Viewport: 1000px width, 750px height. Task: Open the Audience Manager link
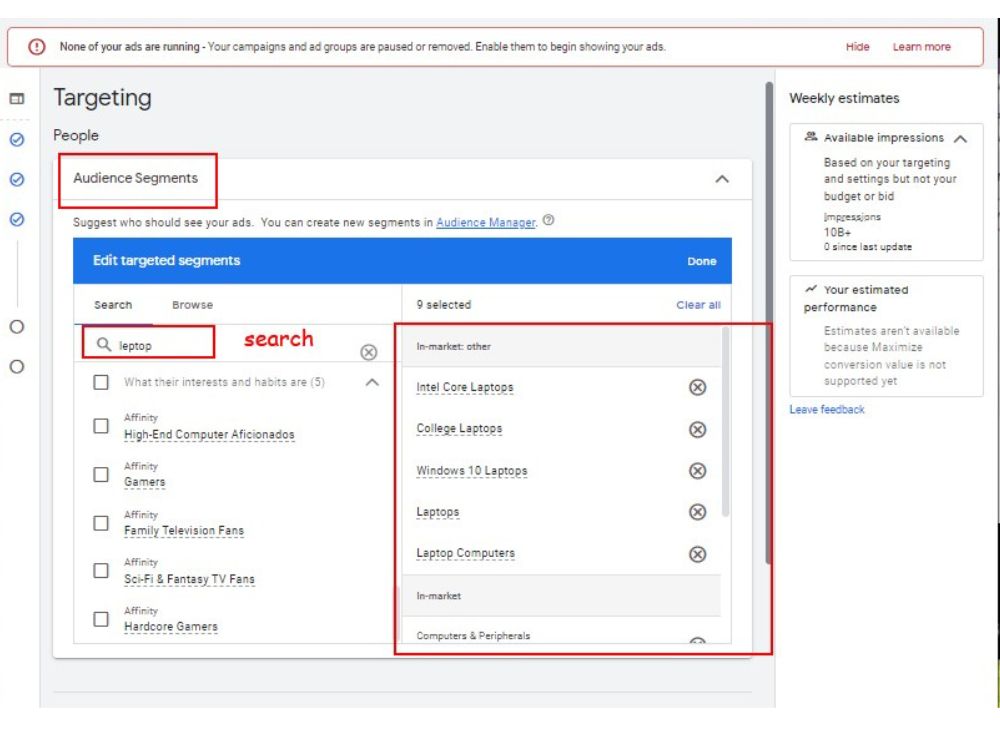click(486, 222)
